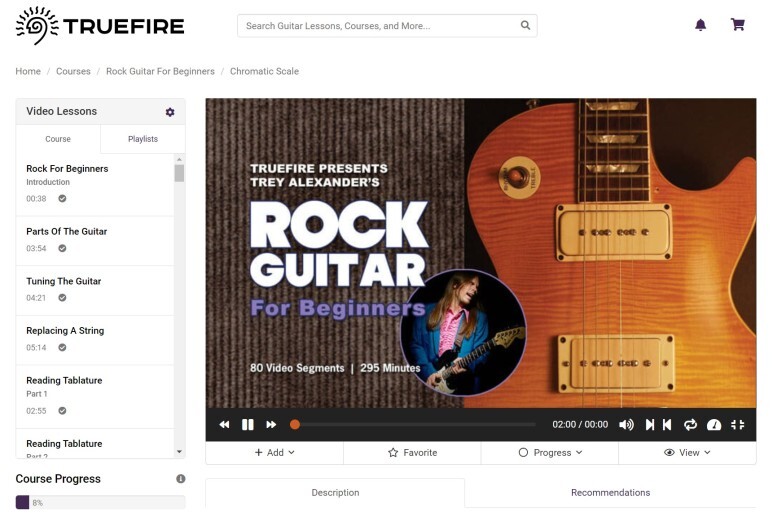Select Tuning The Guitar lesson
773x520 pixels.
tap(95, 291)
